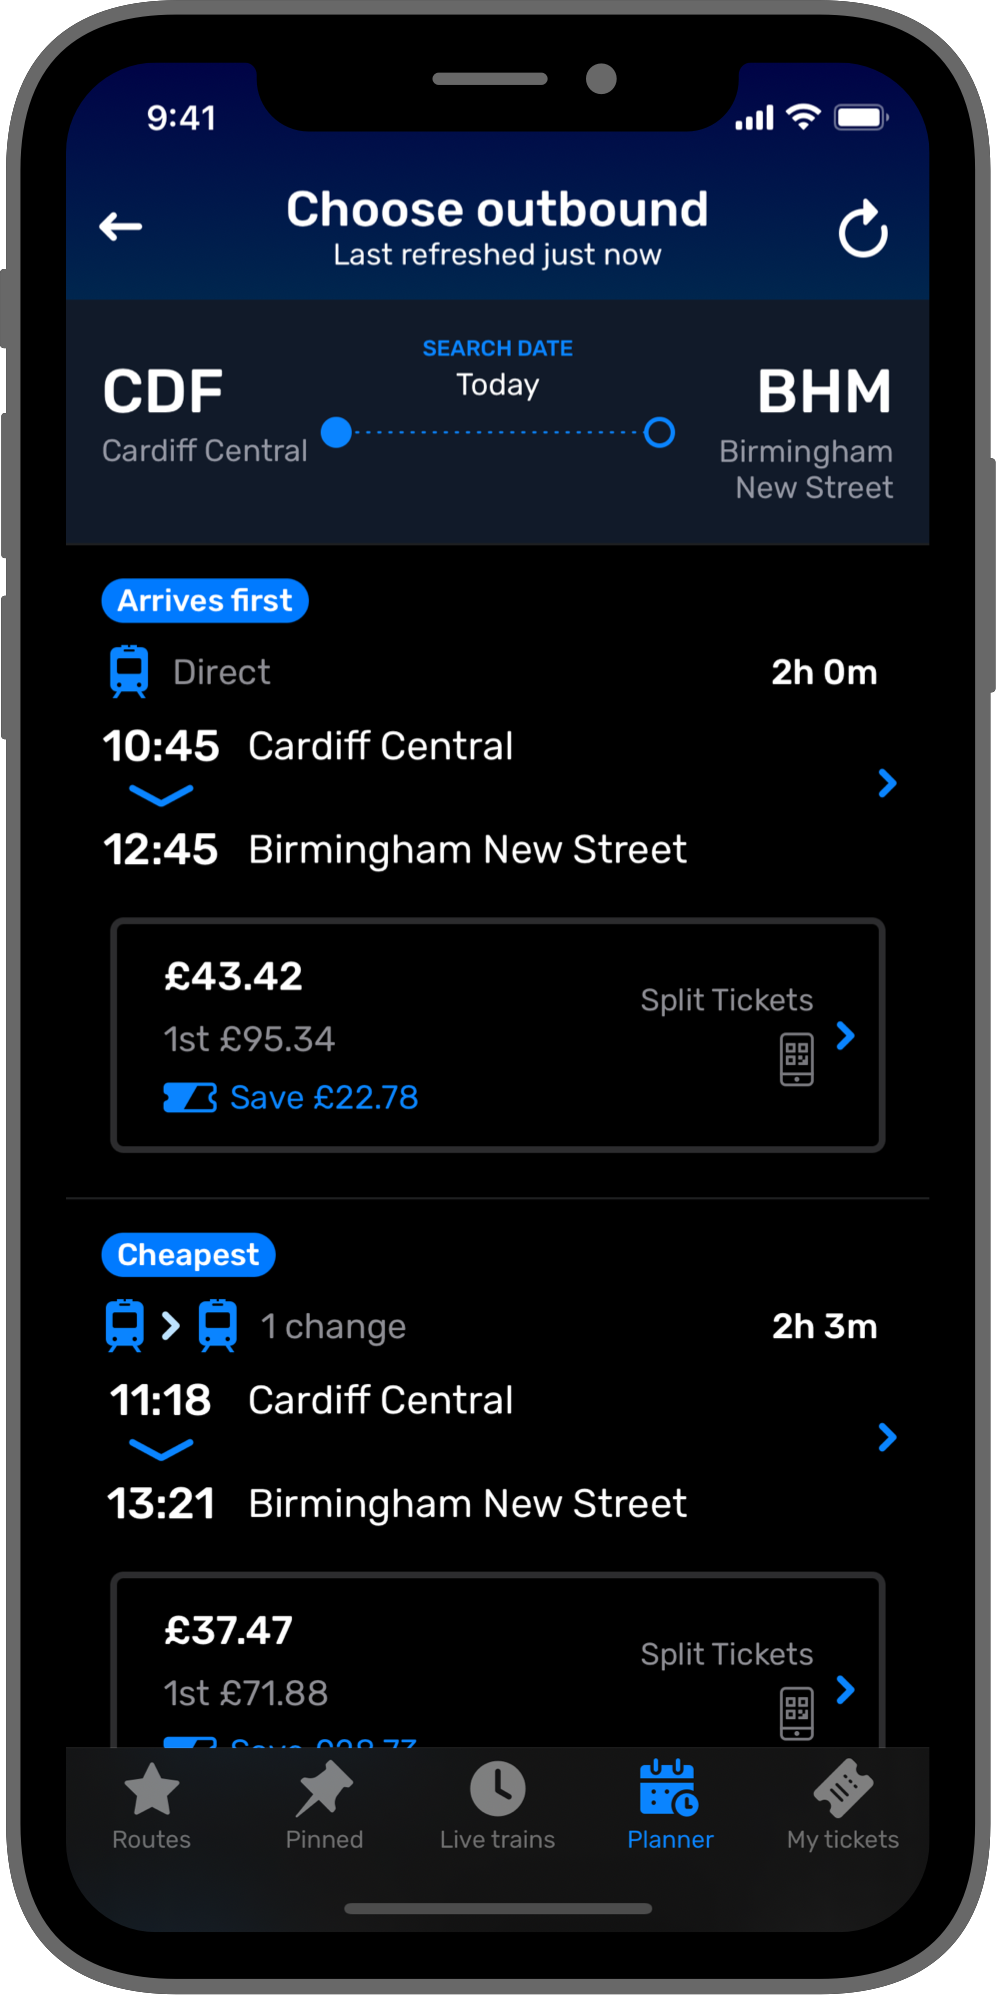Toggle the Arrives first filter badge

tap(204, 600)
